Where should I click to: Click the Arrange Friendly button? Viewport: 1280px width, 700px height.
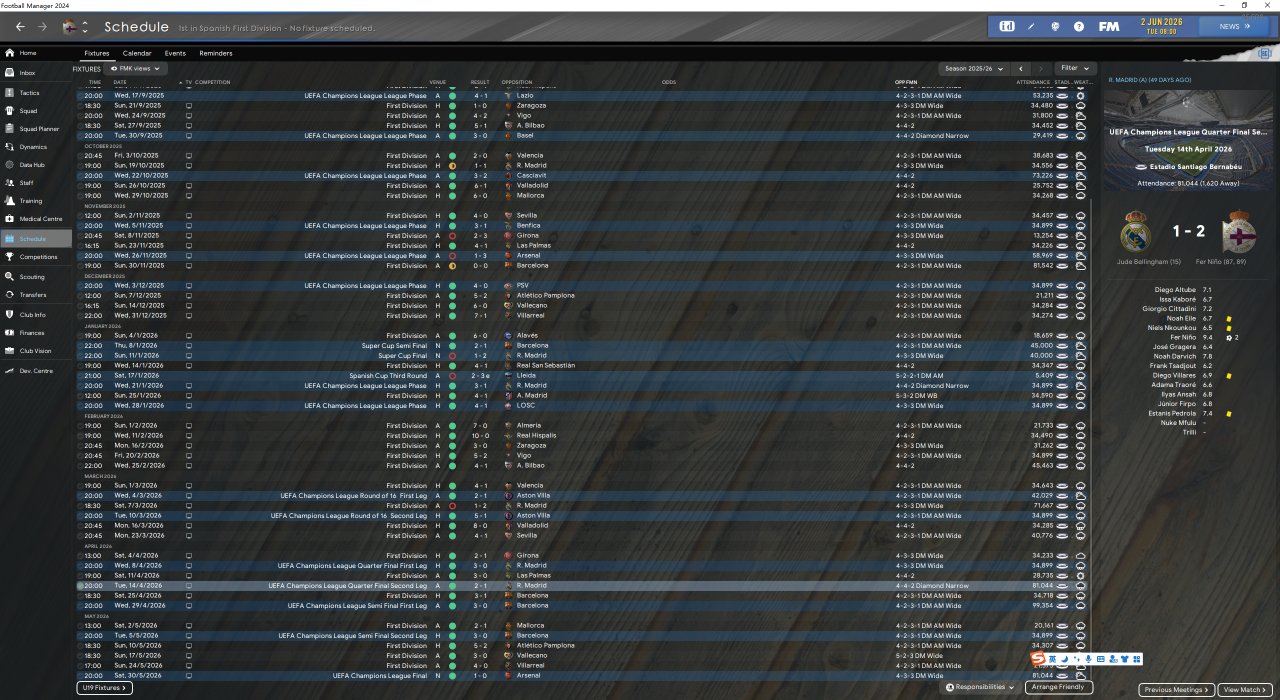[x=1059, y=688]
